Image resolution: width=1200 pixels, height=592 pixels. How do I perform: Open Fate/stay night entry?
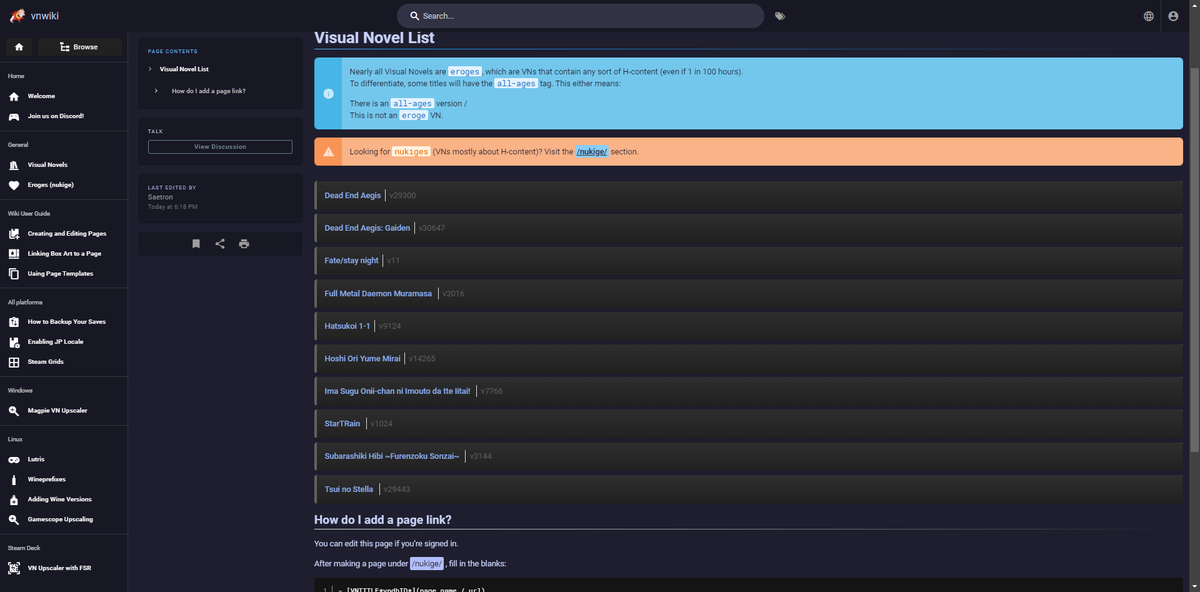coord(352,261)
